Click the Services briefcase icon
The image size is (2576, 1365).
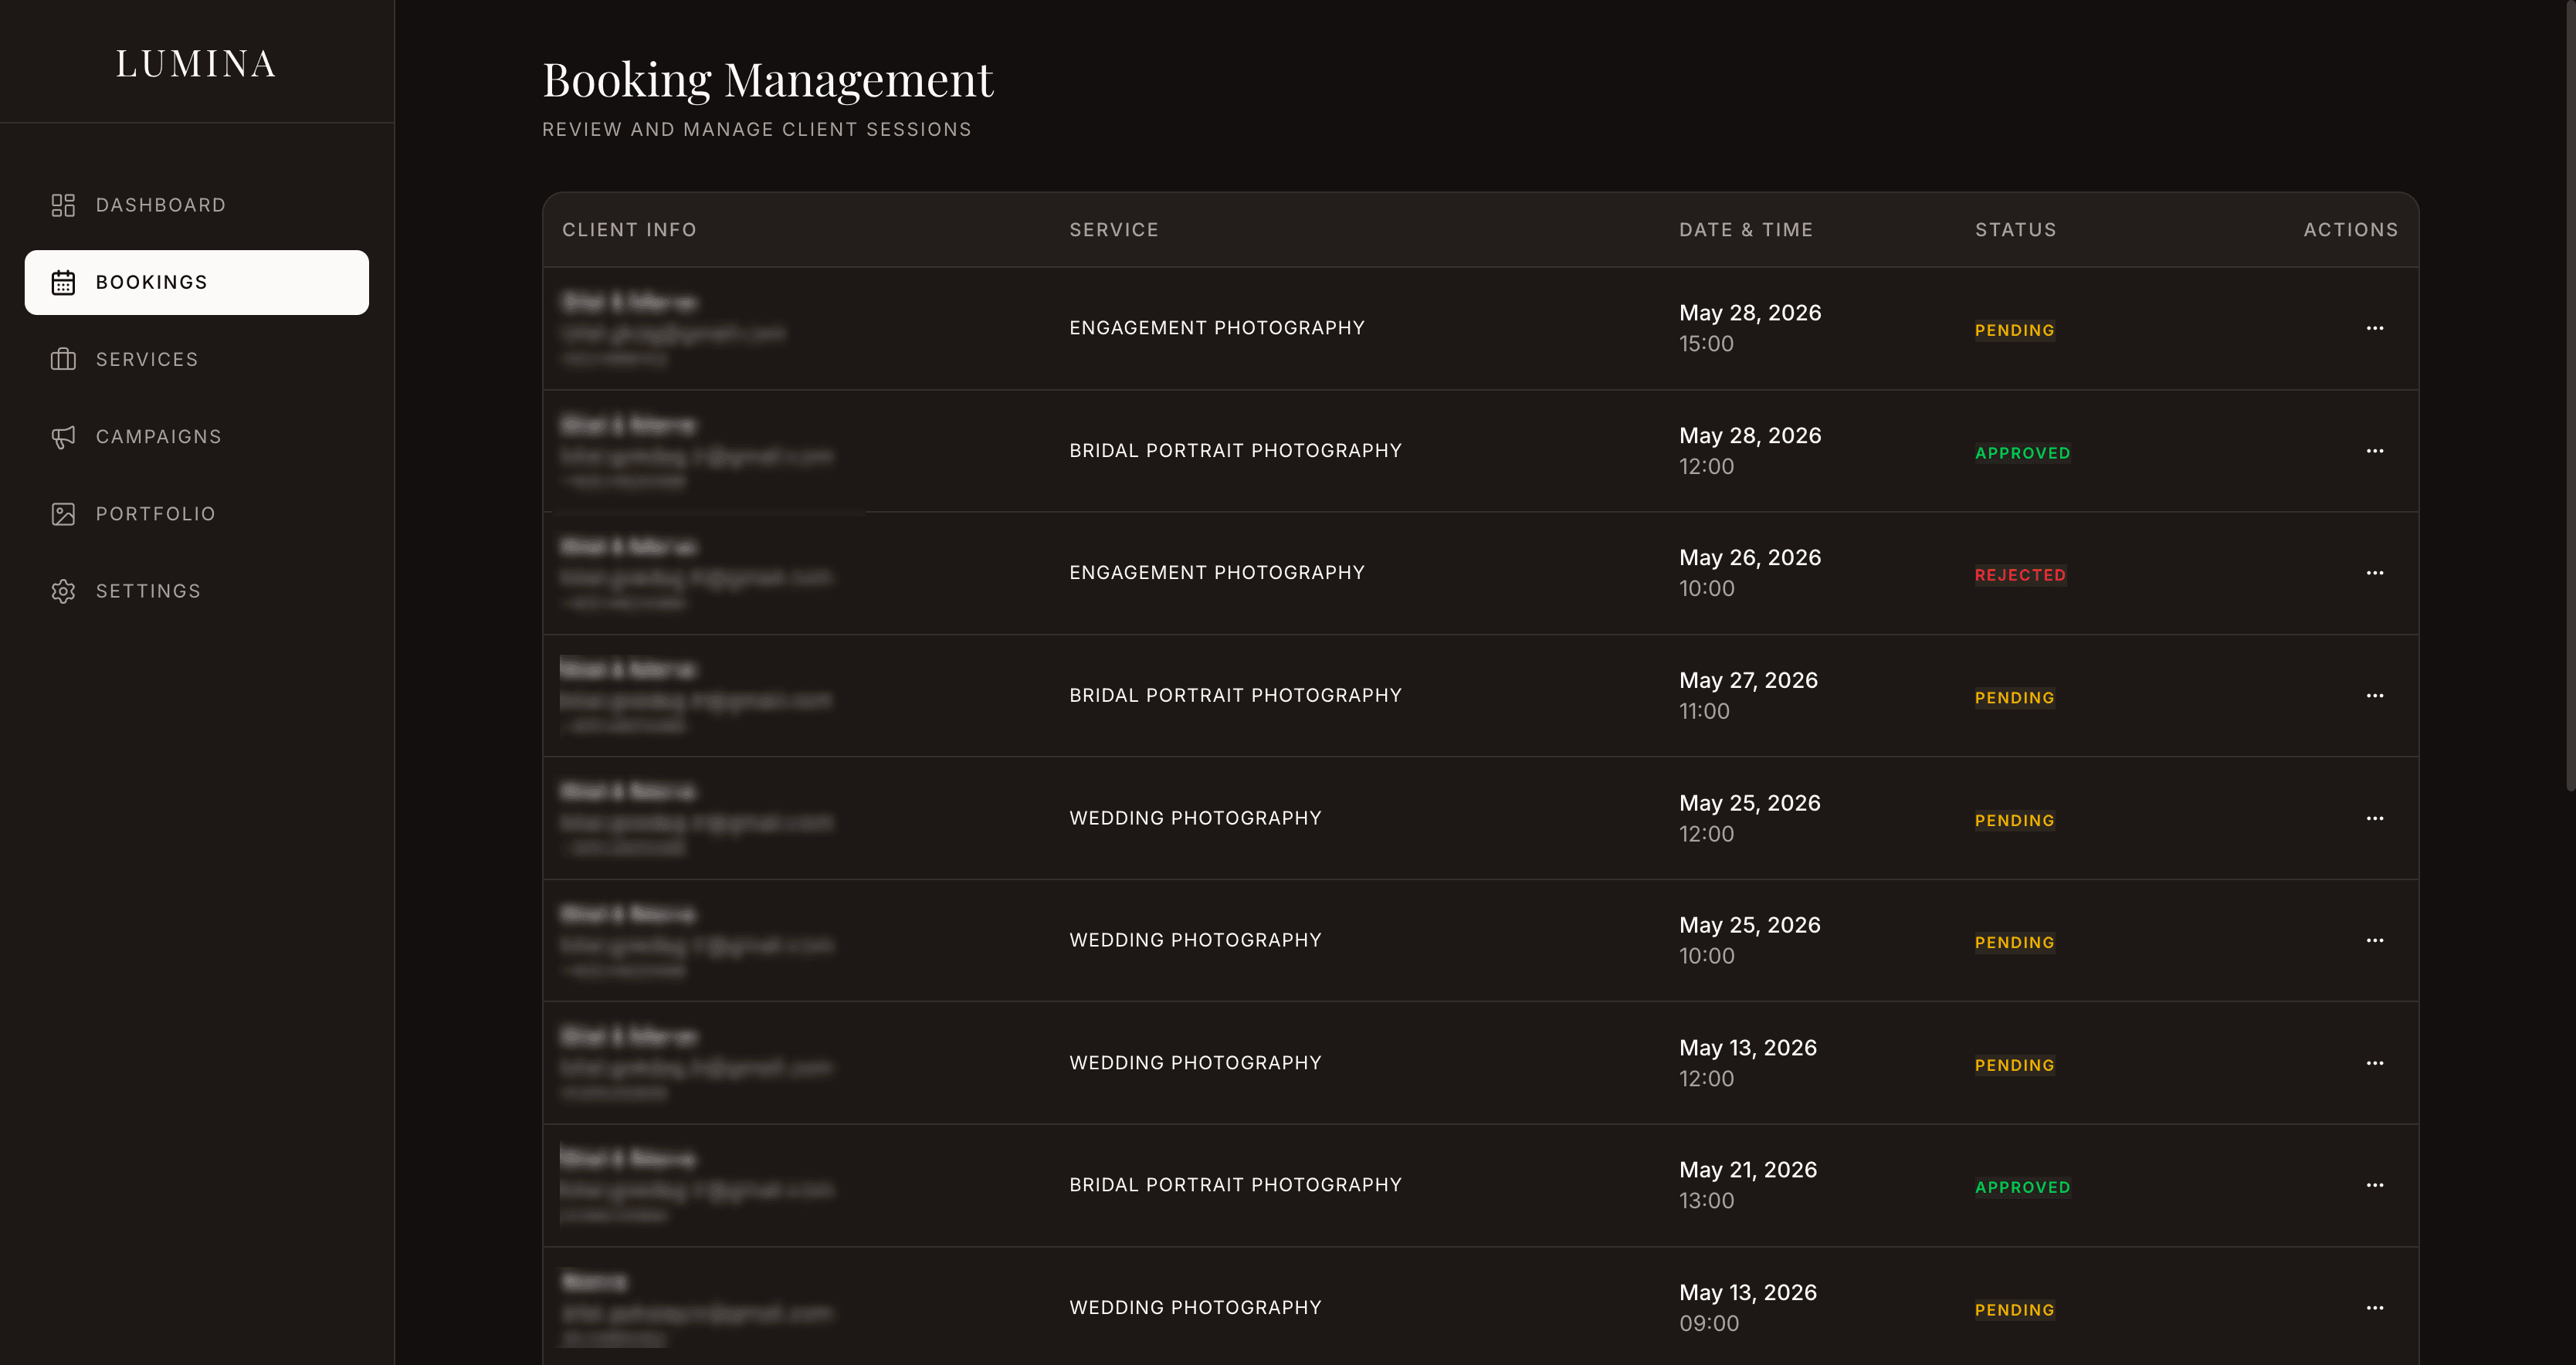(x=63, y=359)
